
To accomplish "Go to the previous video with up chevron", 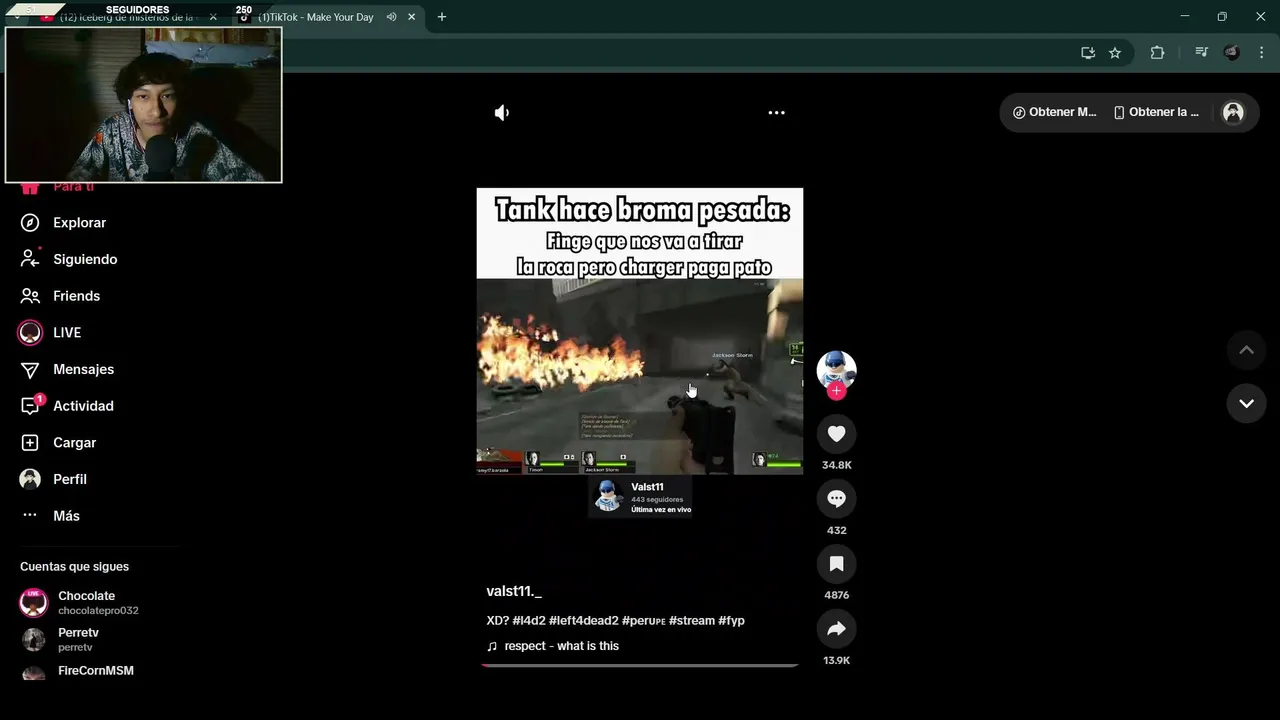I will tap(1246, 350).
